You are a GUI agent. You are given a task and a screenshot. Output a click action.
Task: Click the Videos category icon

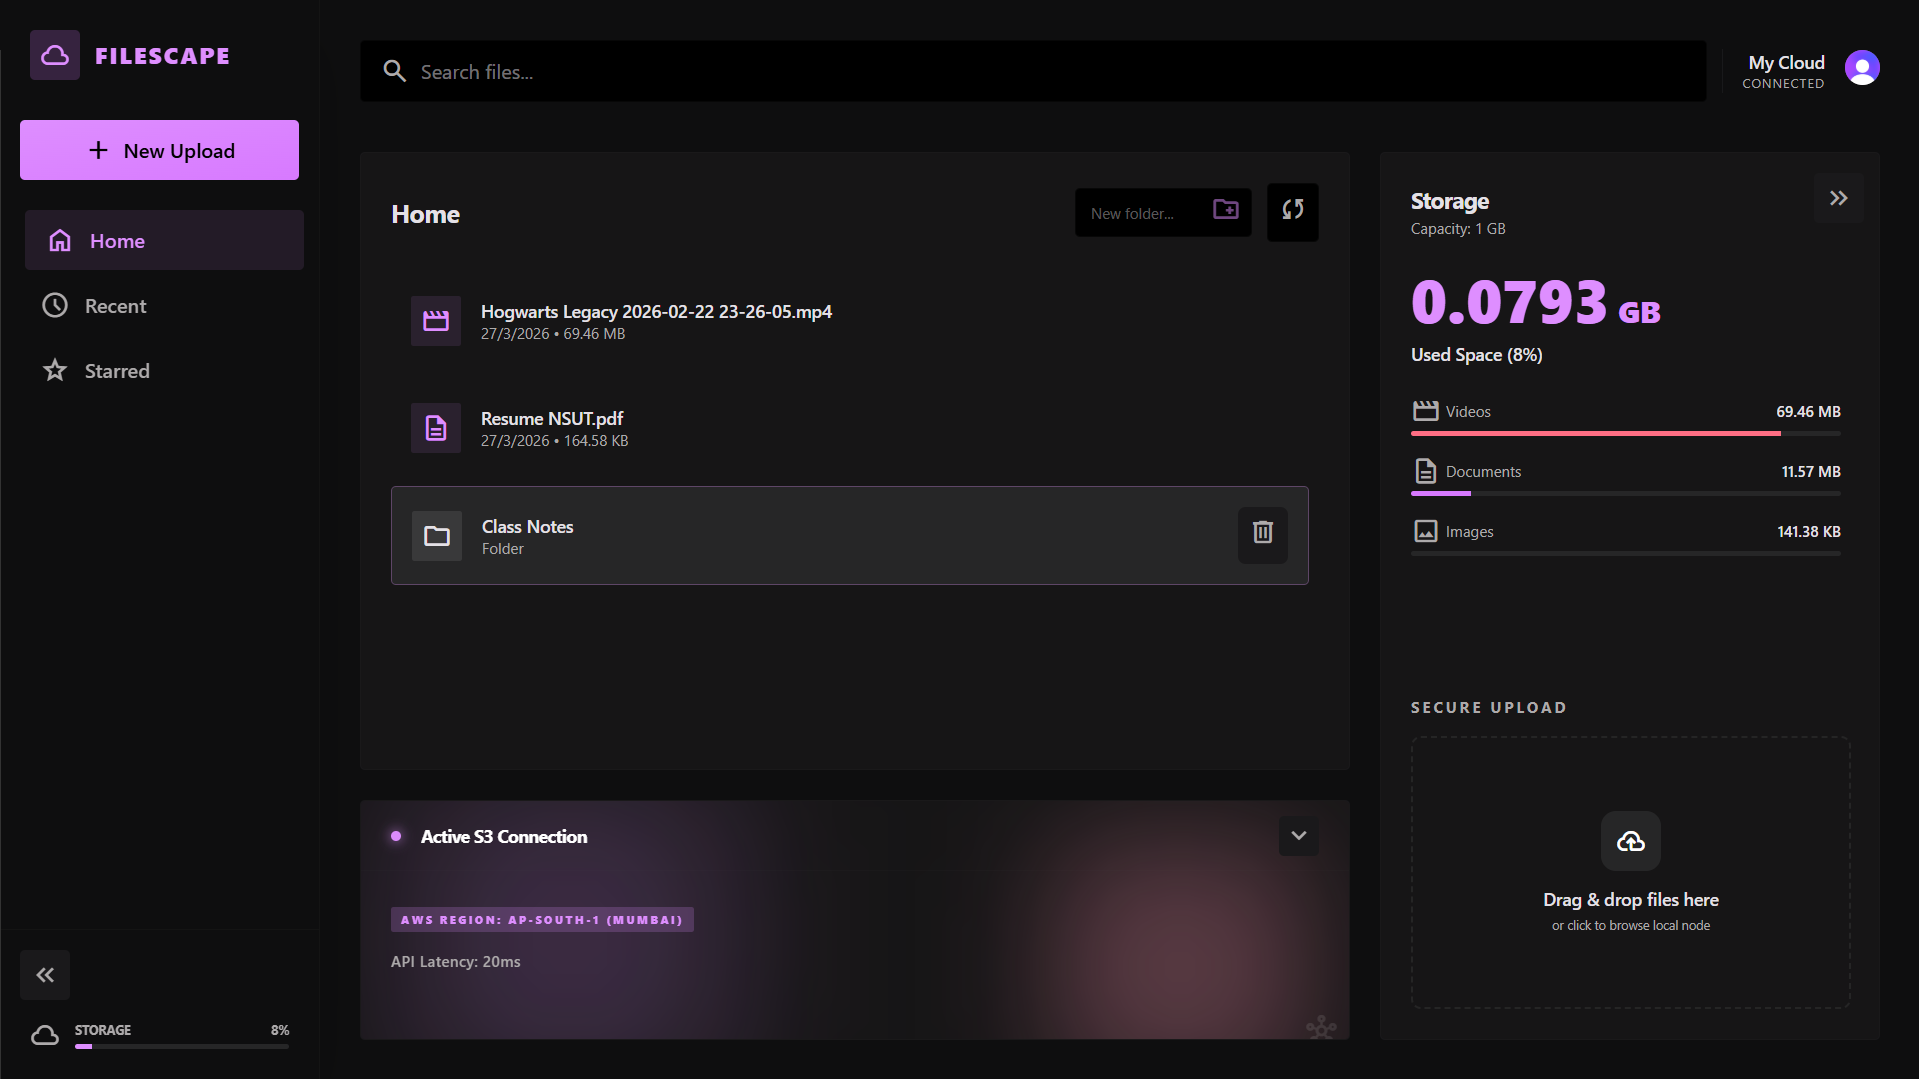click(1425, 411)
